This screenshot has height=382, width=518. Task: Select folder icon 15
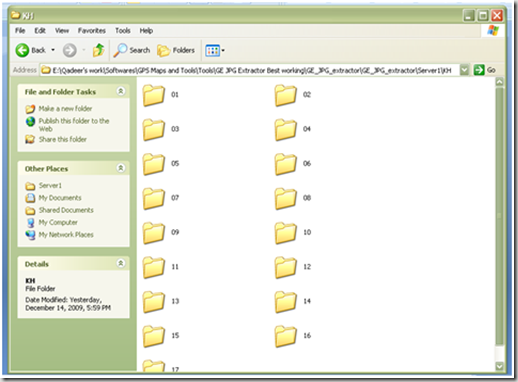(x=154, y=336)
